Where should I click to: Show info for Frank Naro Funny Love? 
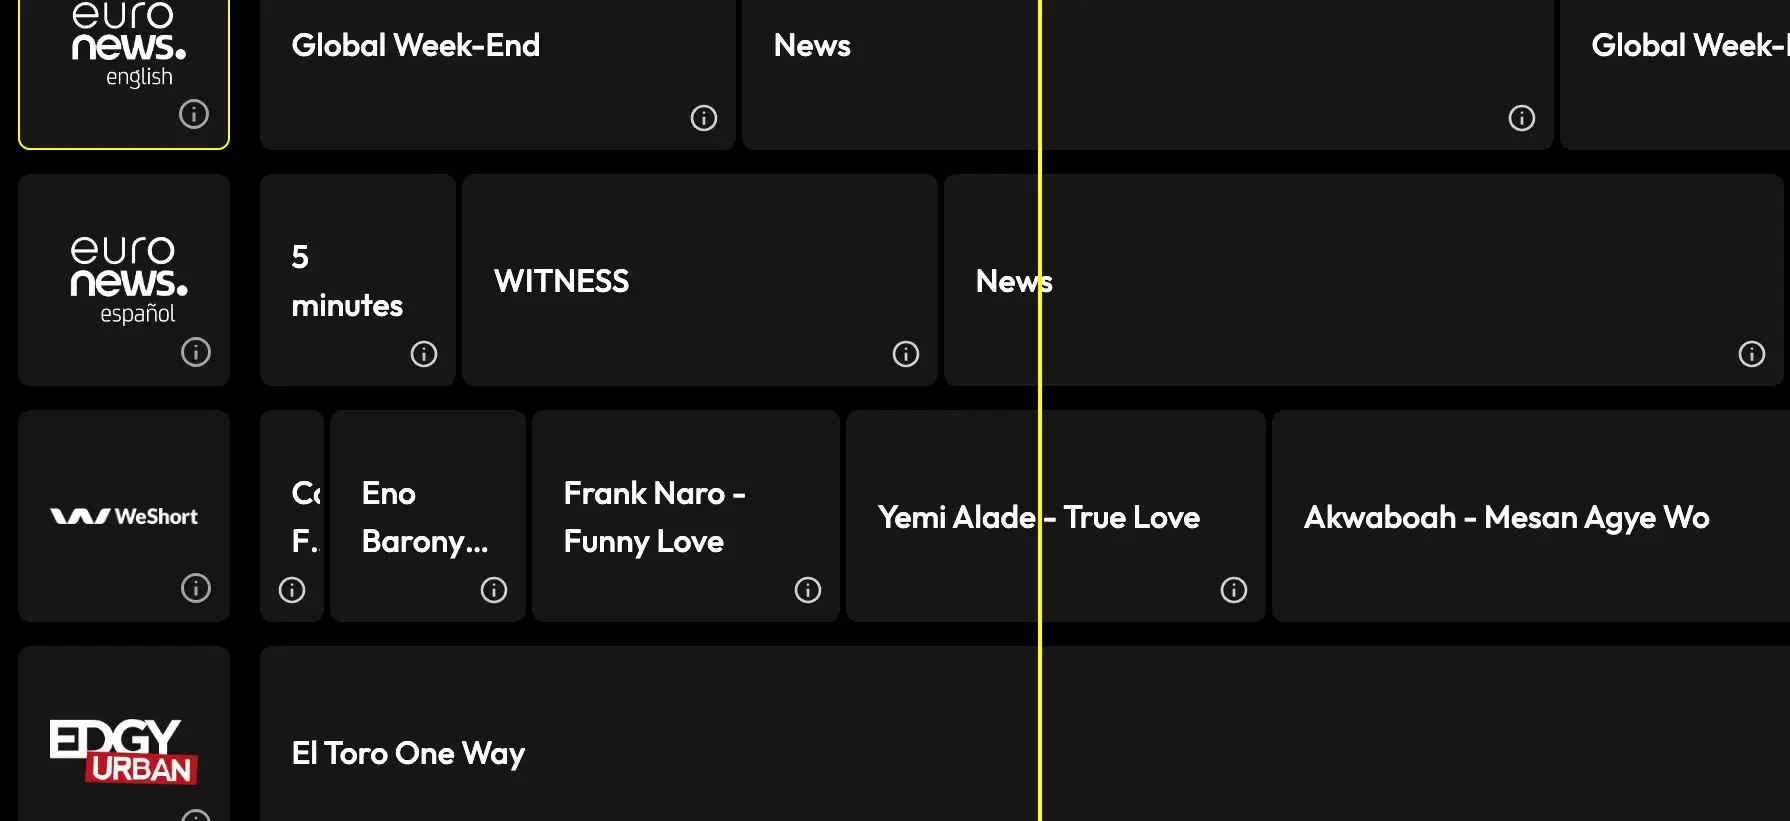pyautogui.click(x=808, y=590)
